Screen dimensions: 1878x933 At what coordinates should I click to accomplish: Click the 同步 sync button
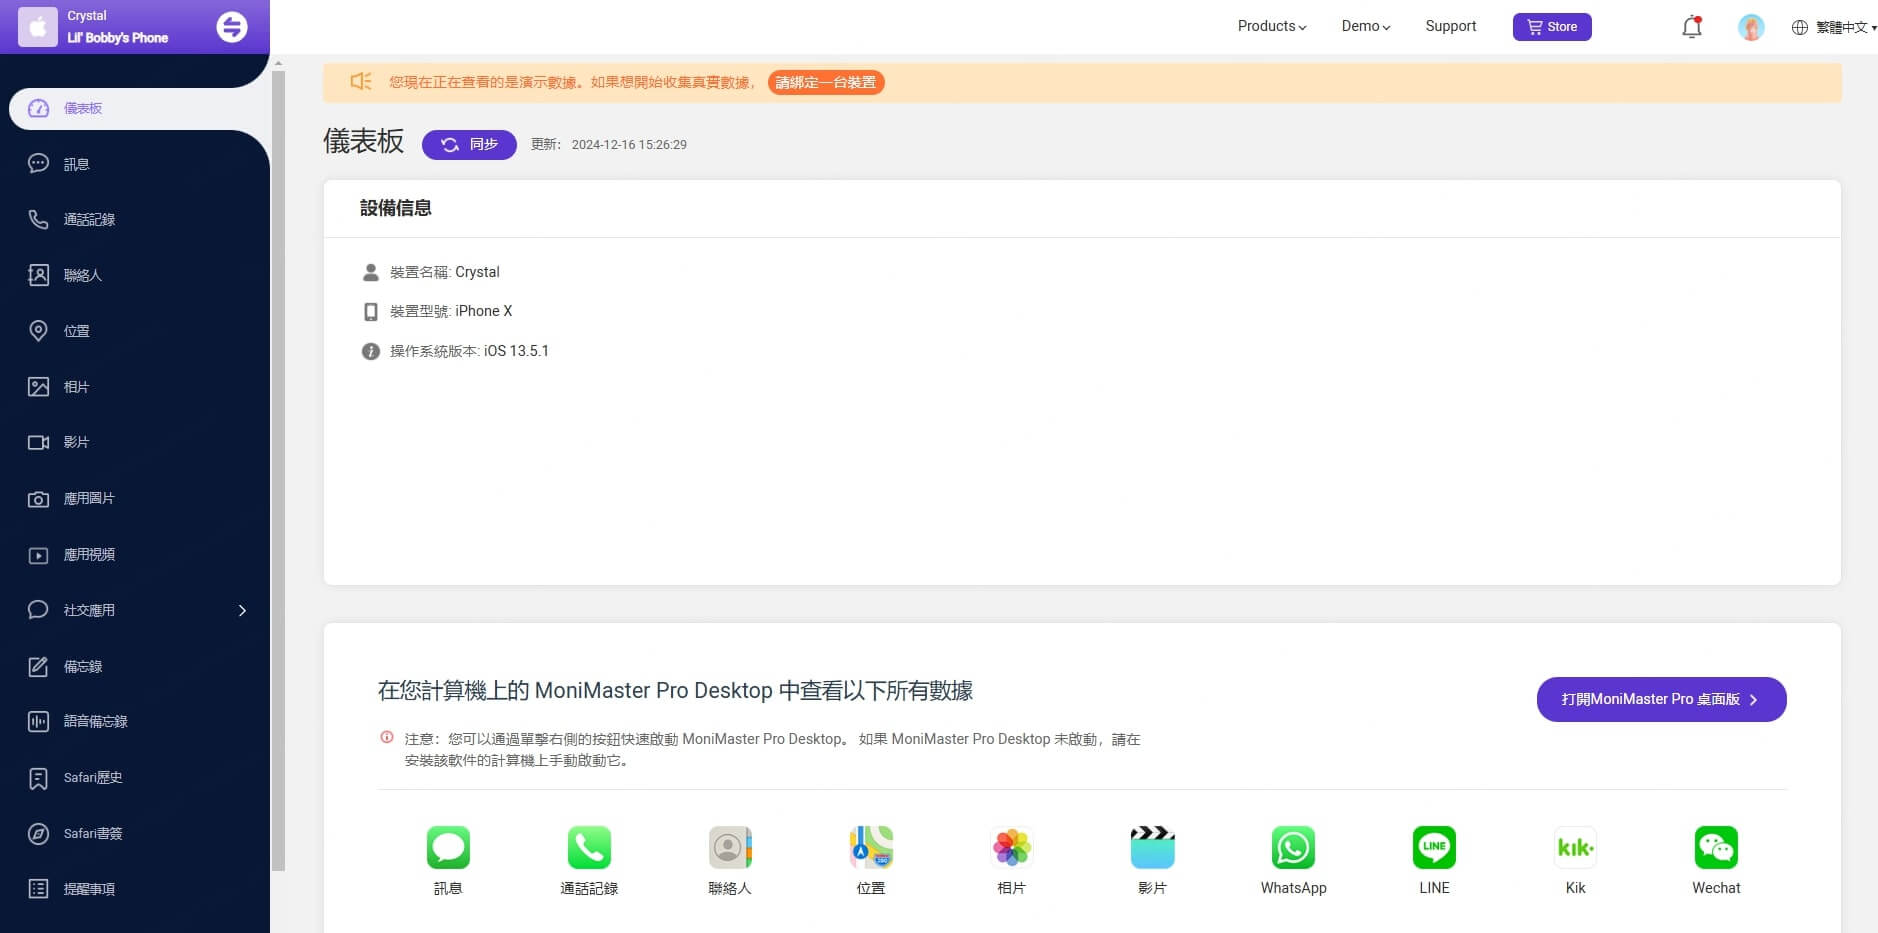(469, 144)
